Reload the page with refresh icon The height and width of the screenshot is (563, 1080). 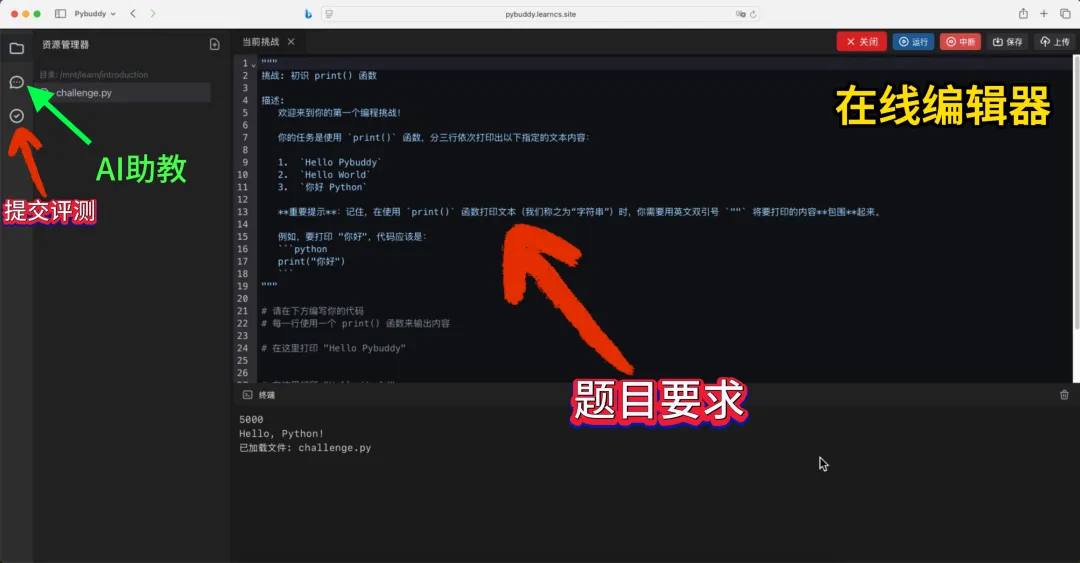pyautogui.click(x=754, y=14)
